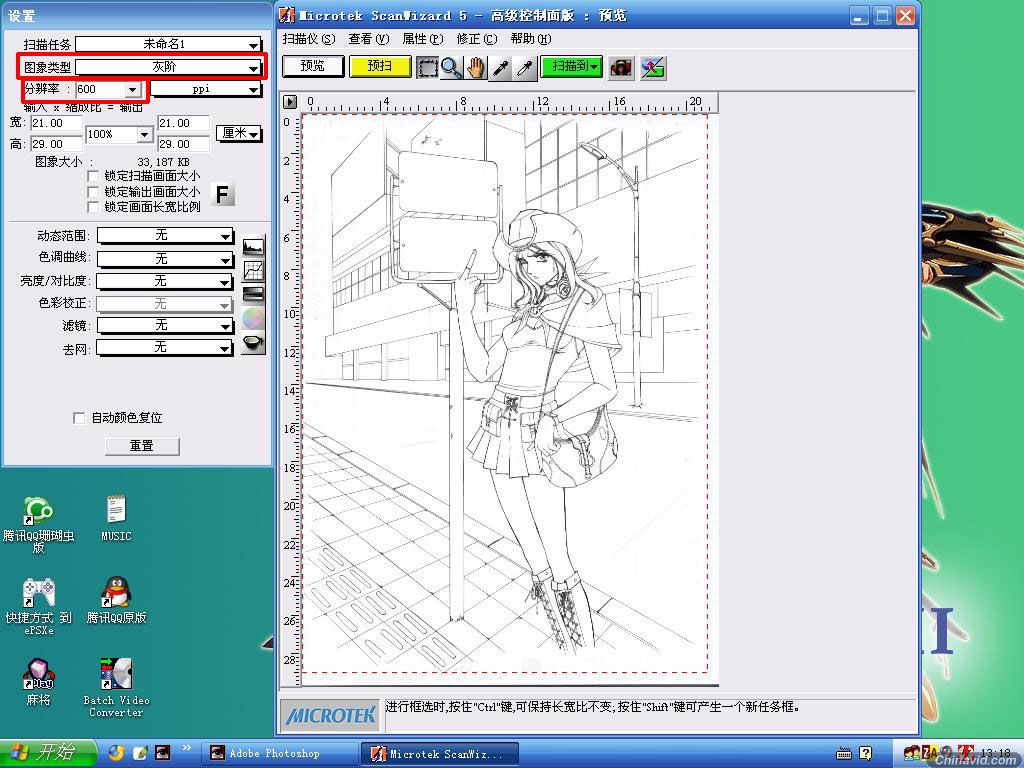Click the input 宽 field showing 21.00

pyautogui.click(x=56, y=123)
